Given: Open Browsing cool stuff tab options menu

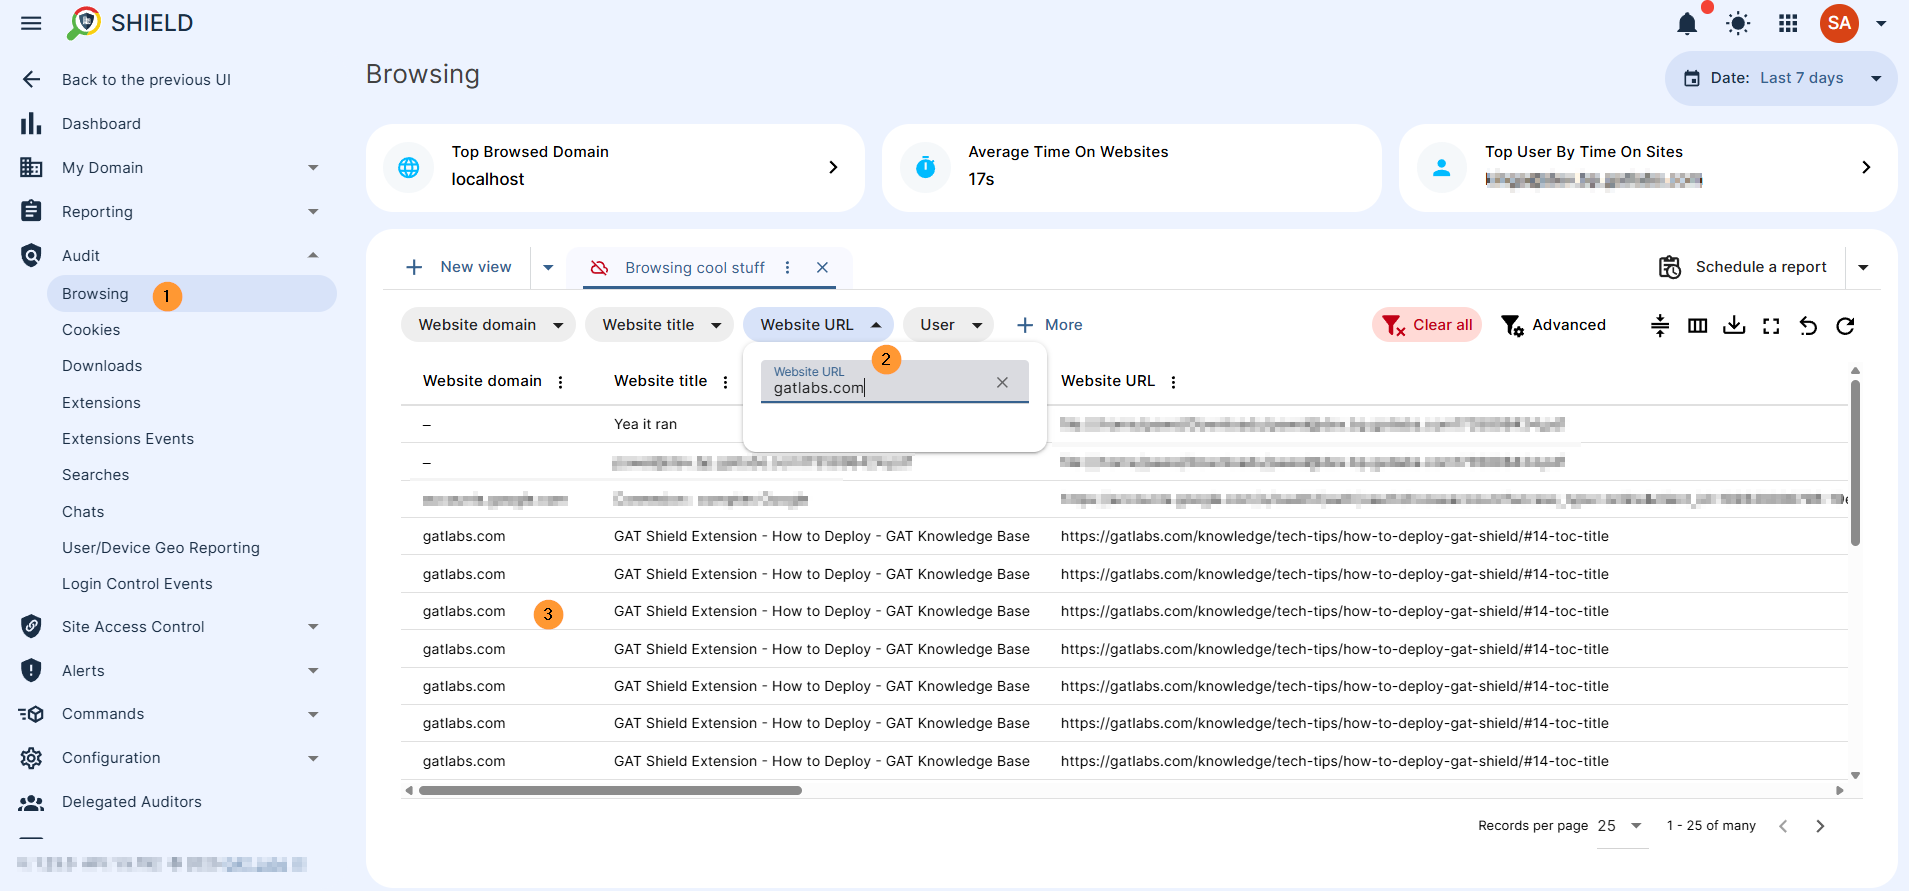Looking at the screenshot, I should (x=788, y=267).
